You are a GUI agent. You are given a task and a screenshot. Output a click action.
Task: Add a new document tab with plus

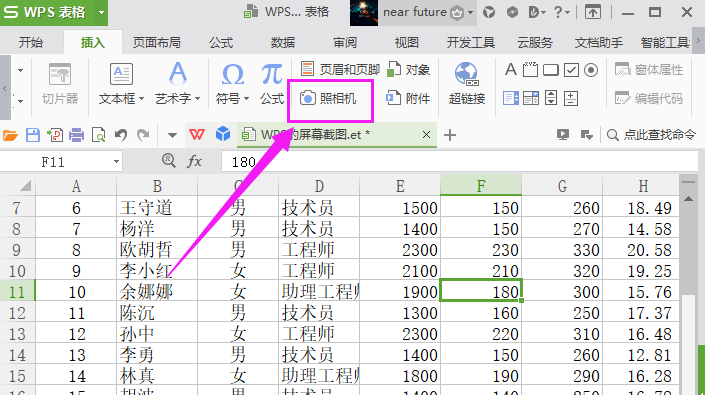(450, 135)
